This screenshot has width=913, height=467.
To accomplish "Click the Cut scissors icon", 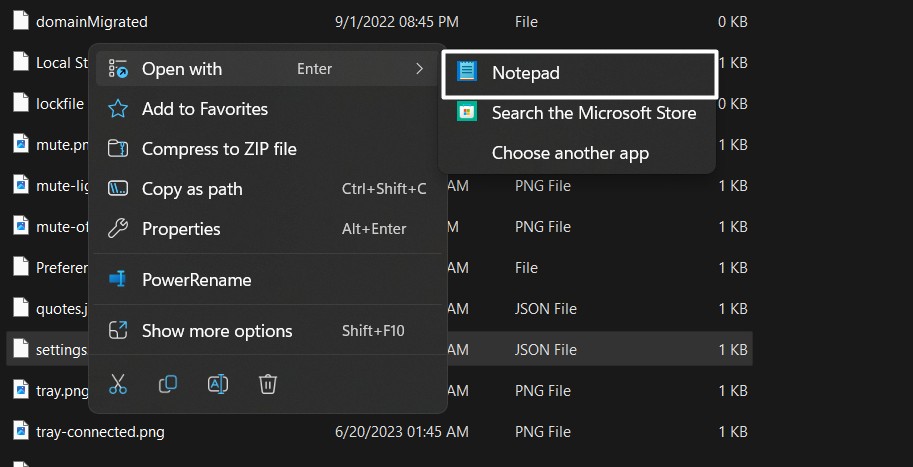I will [x=118, y=384].
